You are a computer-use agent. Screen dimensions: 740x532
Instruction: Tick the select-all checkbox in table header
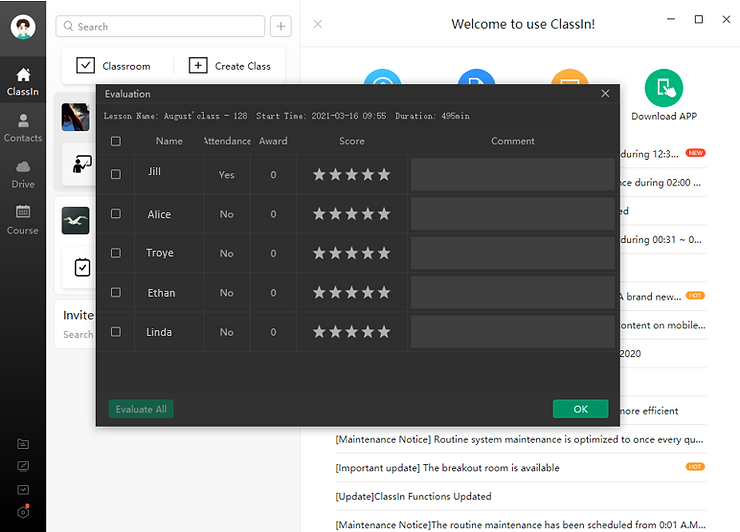coord(116,141)
